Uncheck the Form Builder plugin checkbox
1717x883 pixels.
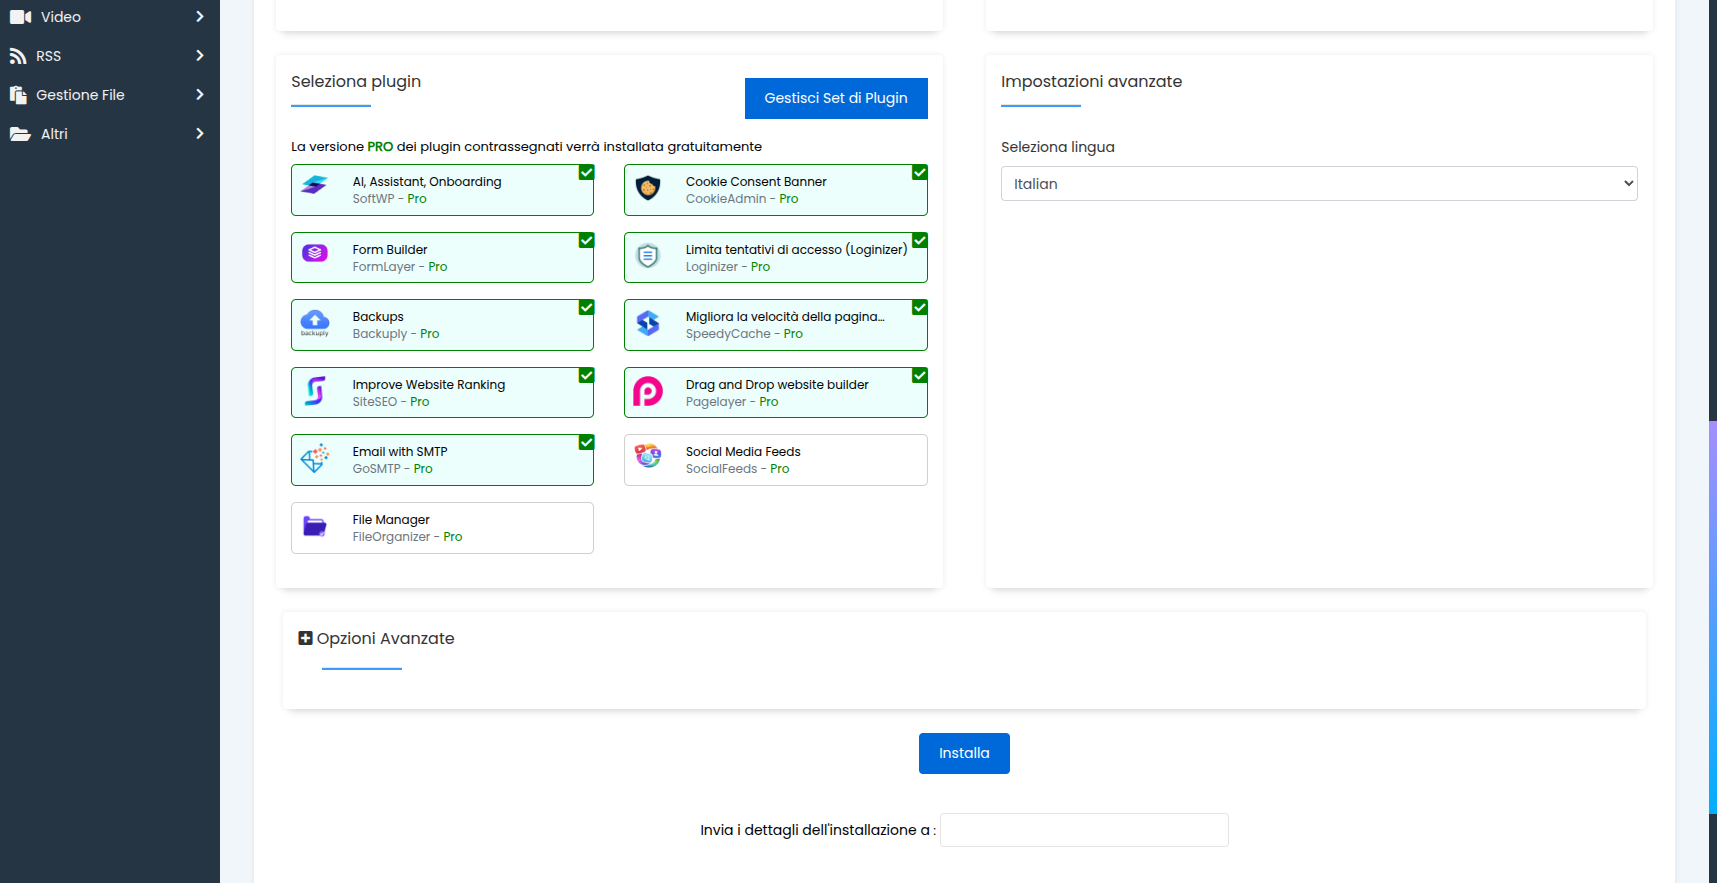(x=586, y=241)
